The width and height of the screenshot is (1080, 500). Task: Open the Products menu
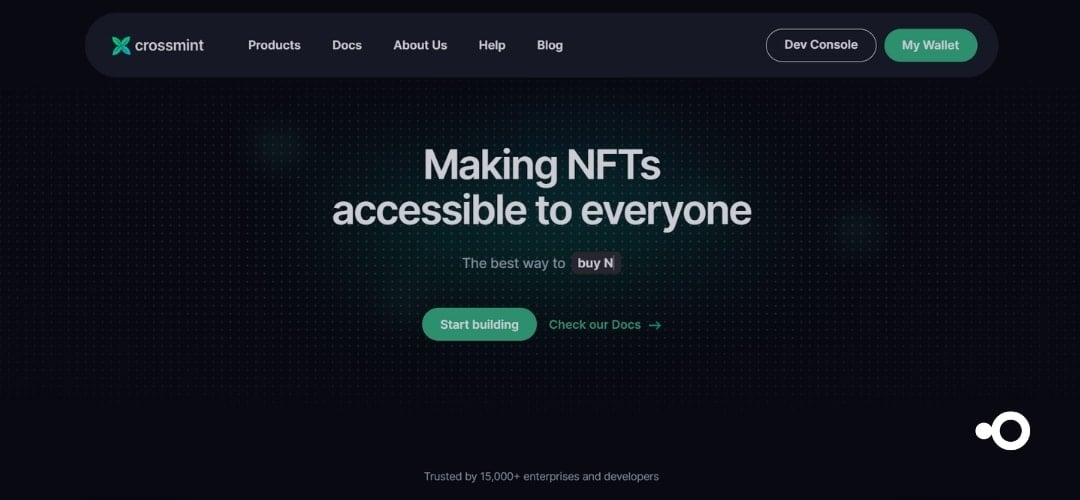point(274,45)
